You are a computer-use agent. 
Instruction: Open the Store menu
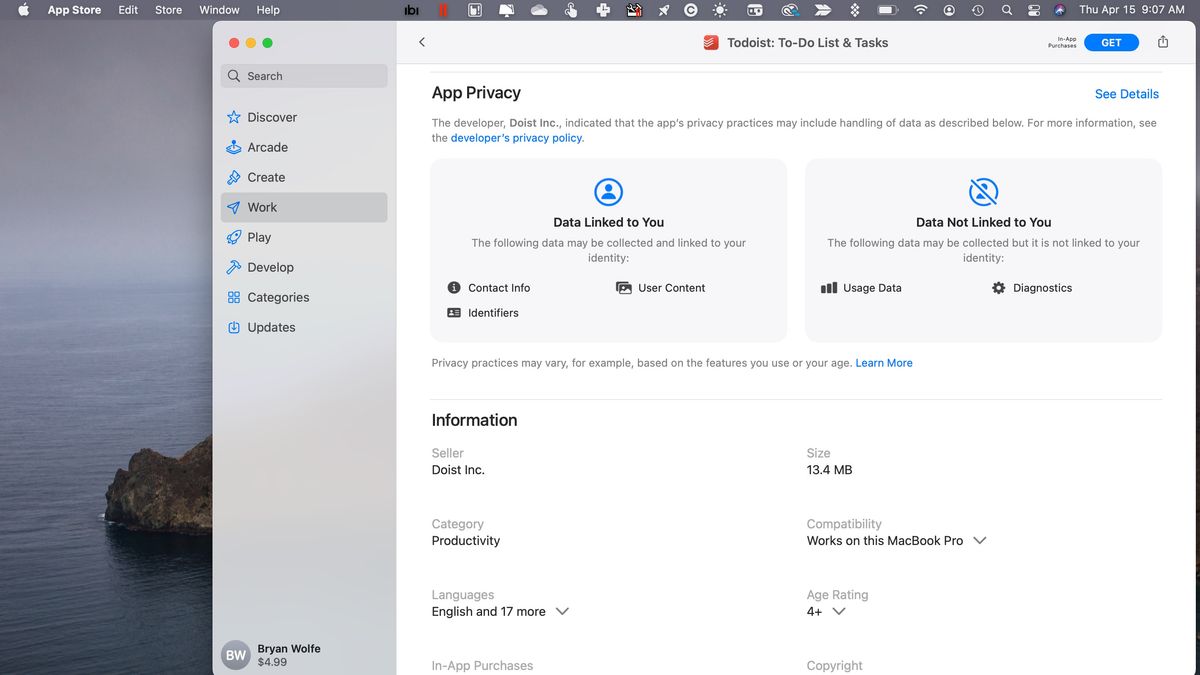167,10
